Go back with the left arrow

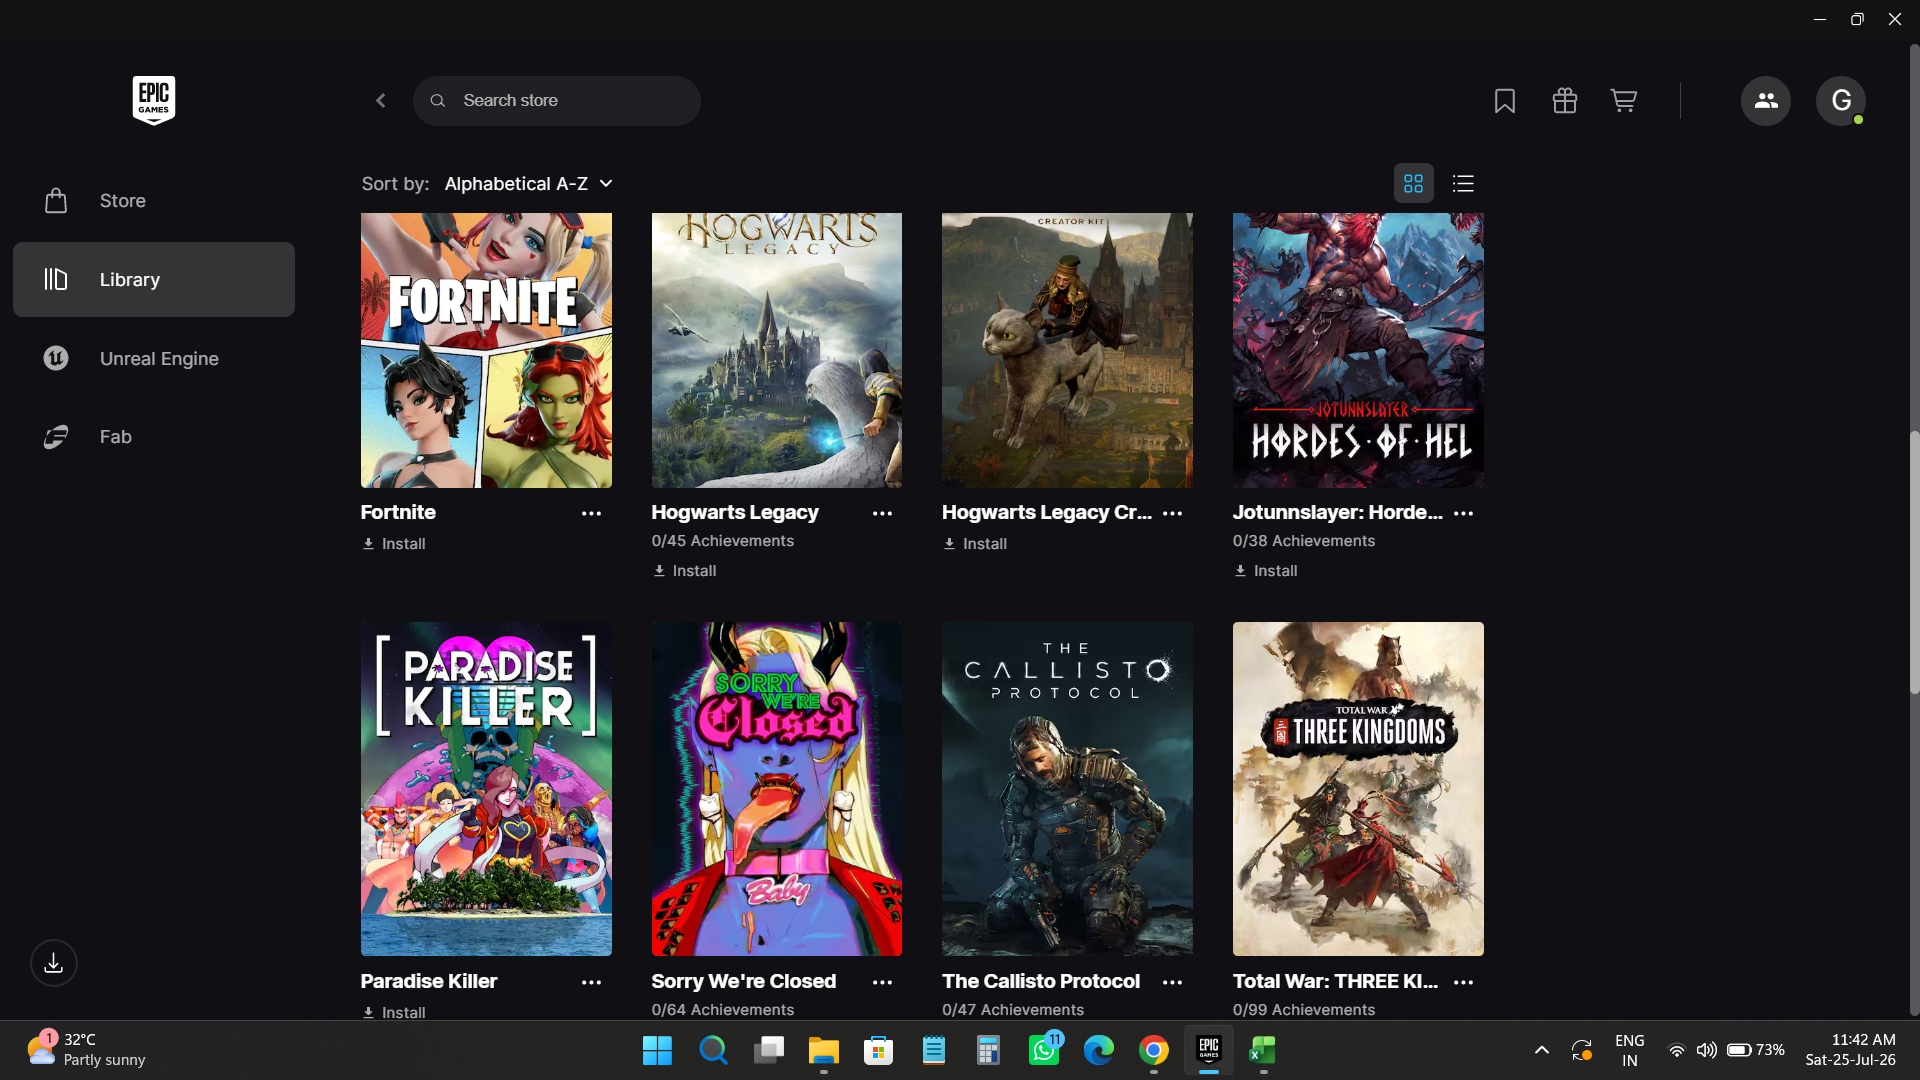click(x=381, y=101)
